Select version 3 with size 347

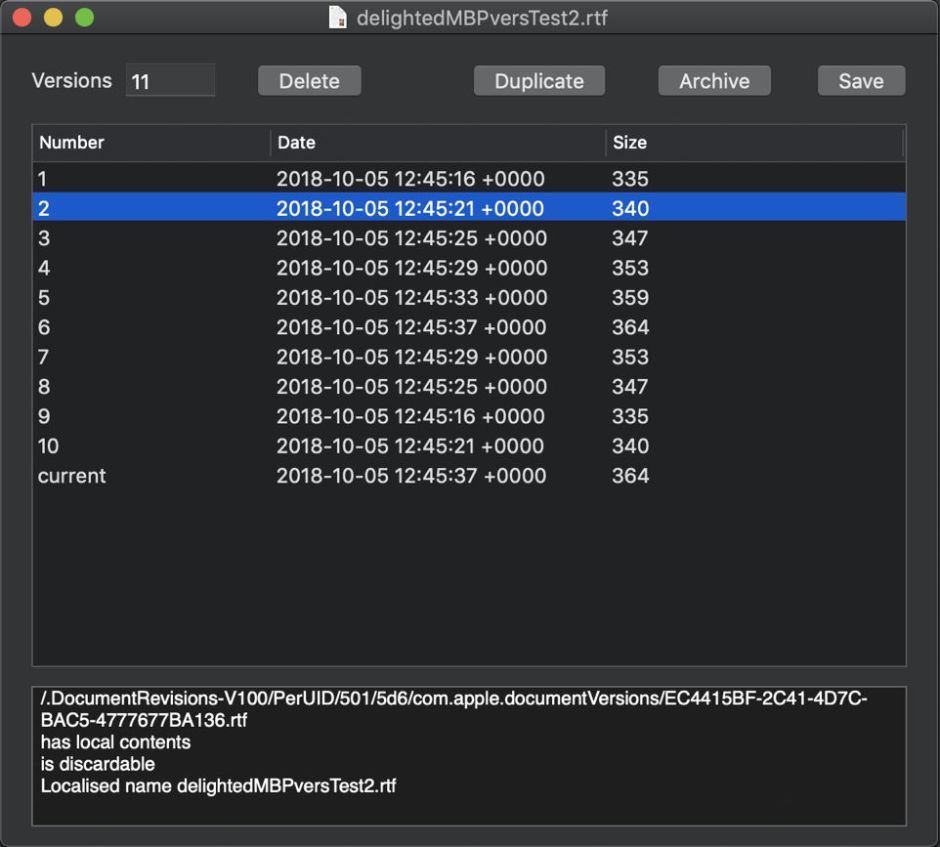(468, 238)
